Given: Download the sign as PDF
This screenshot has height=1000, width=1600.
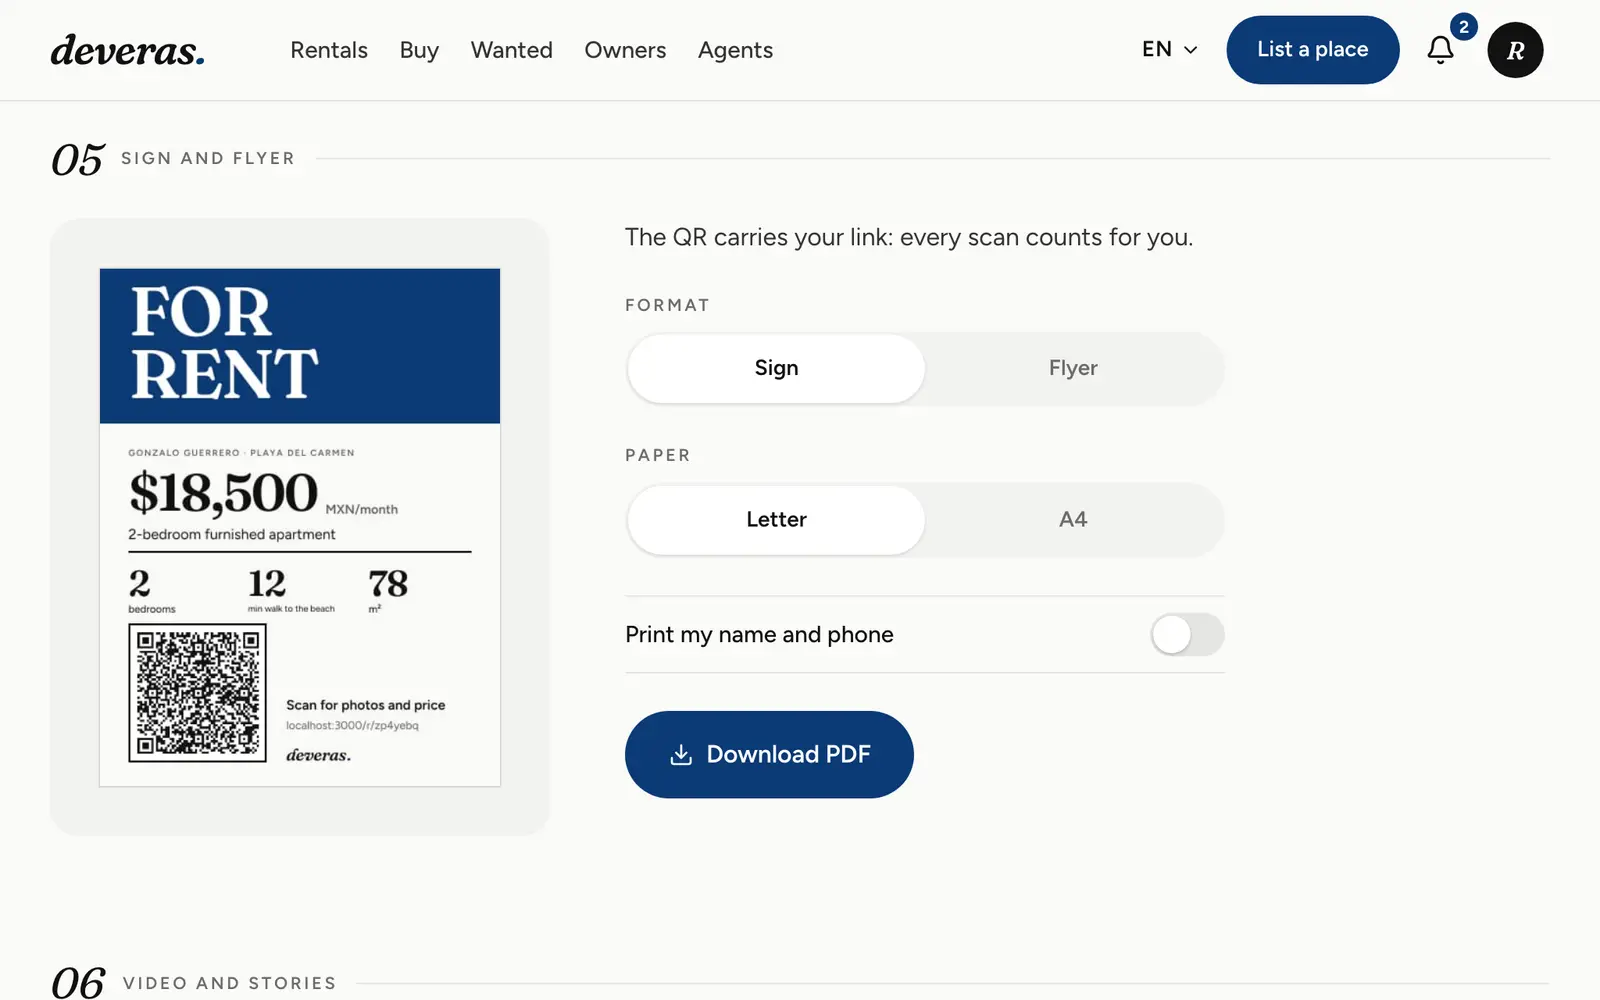Looking at the screenshot, I should click(x=769, y=755).
